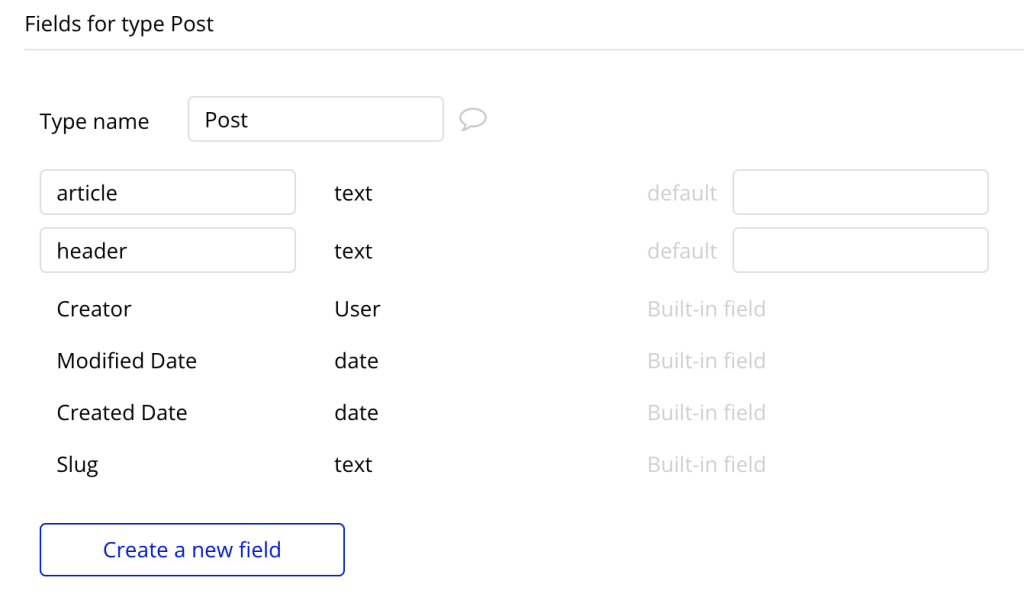
Task: Click the comment bubble icon beside Type name
Action: click(472, 119)
